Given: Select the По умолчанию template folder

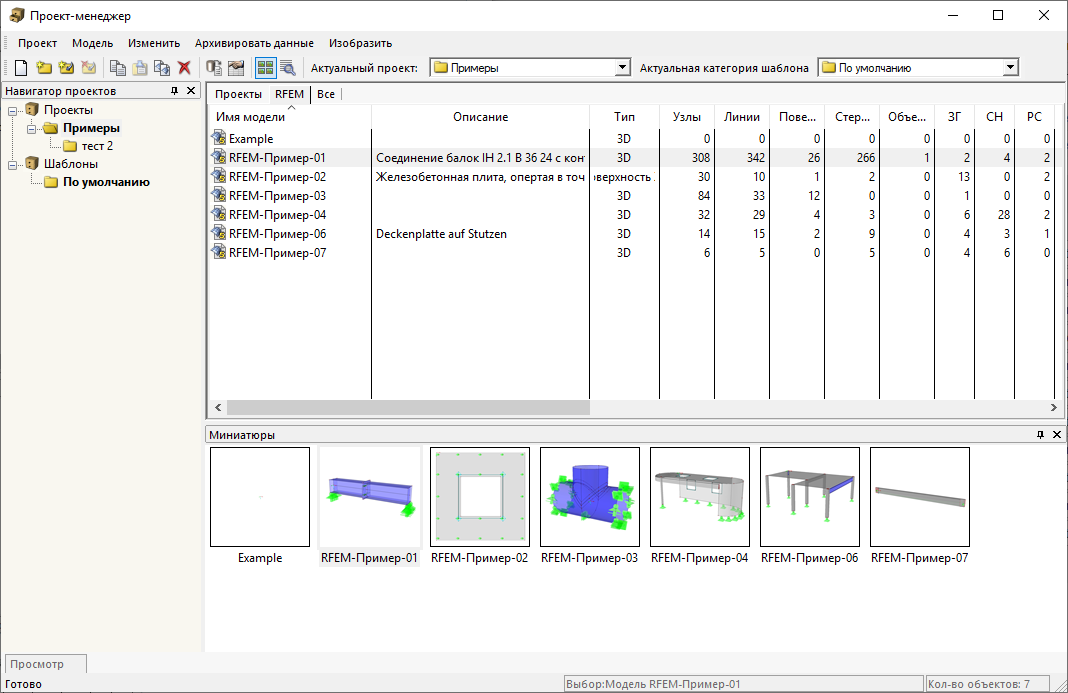Looking at the screenshot, I should [106, 182].
